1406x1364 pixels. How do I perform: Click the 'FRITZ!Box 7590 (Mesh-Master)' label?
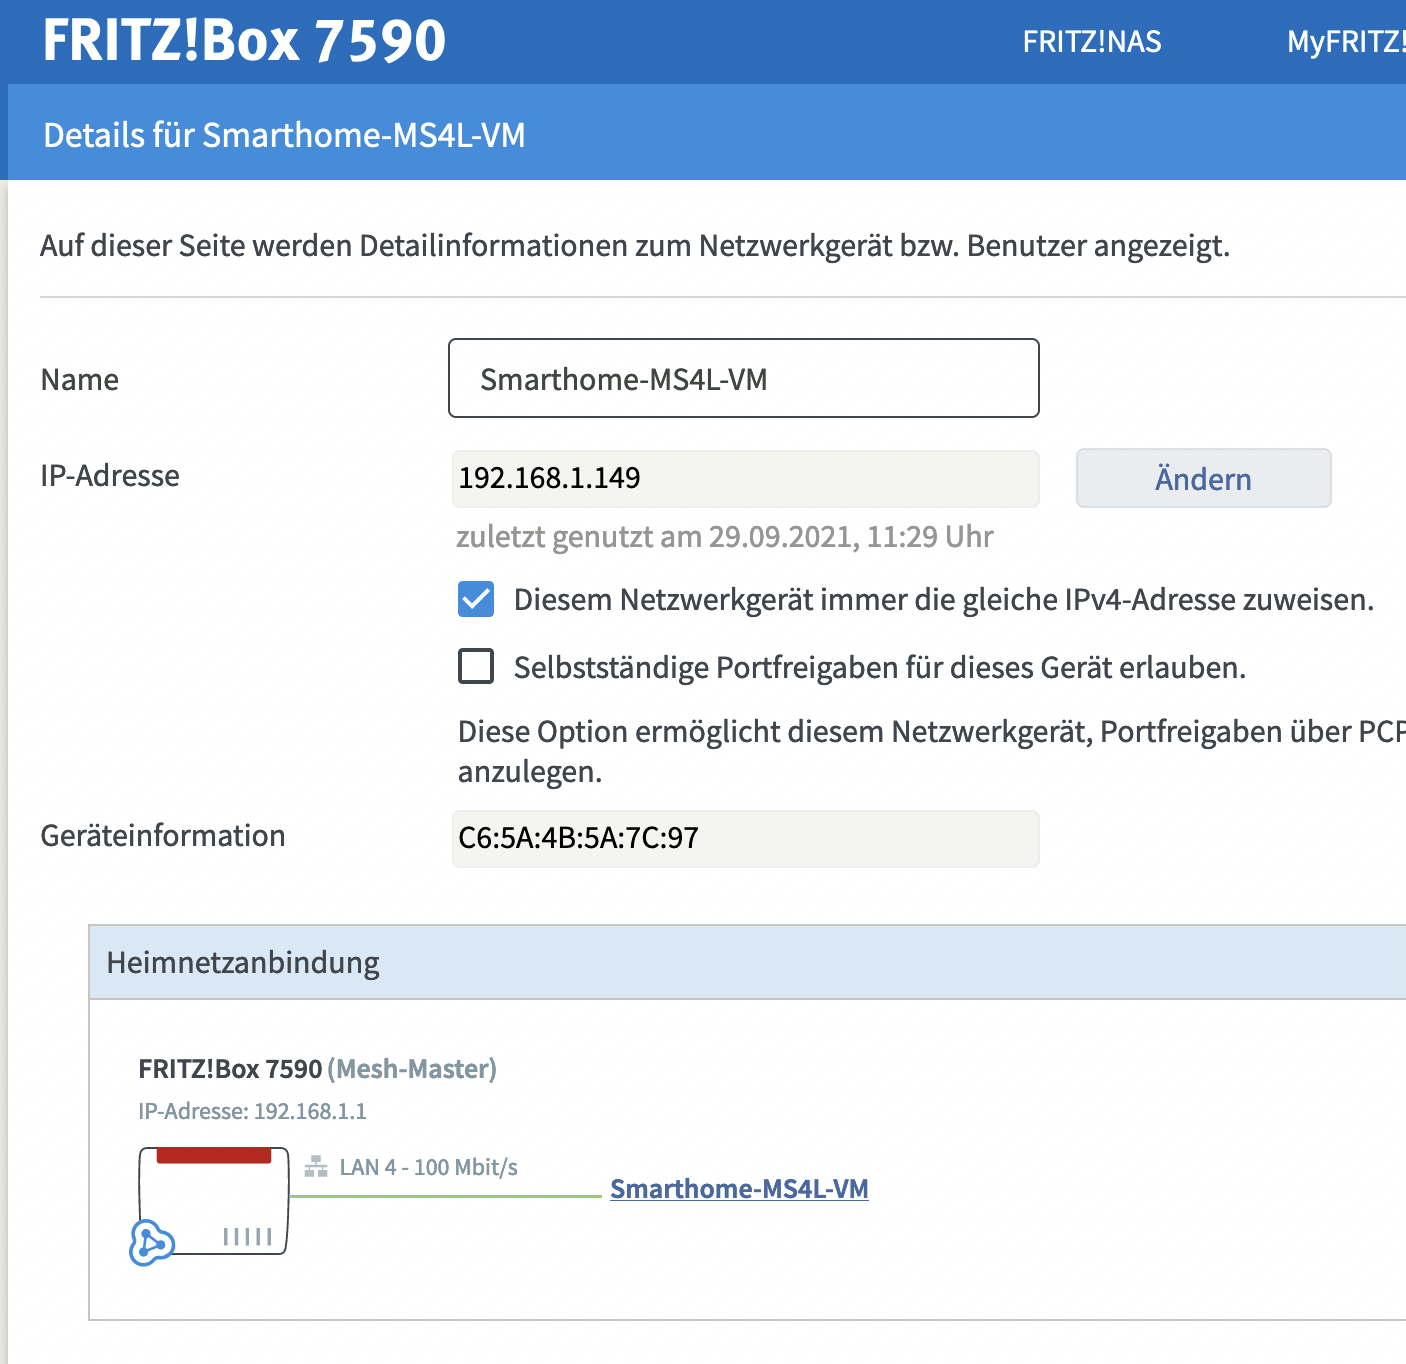317,1069
